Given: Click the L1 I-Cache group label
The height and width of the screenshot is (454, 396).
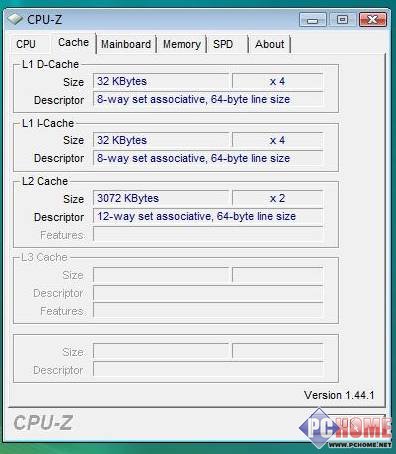Looking at the screenshot, I should 48,123.
